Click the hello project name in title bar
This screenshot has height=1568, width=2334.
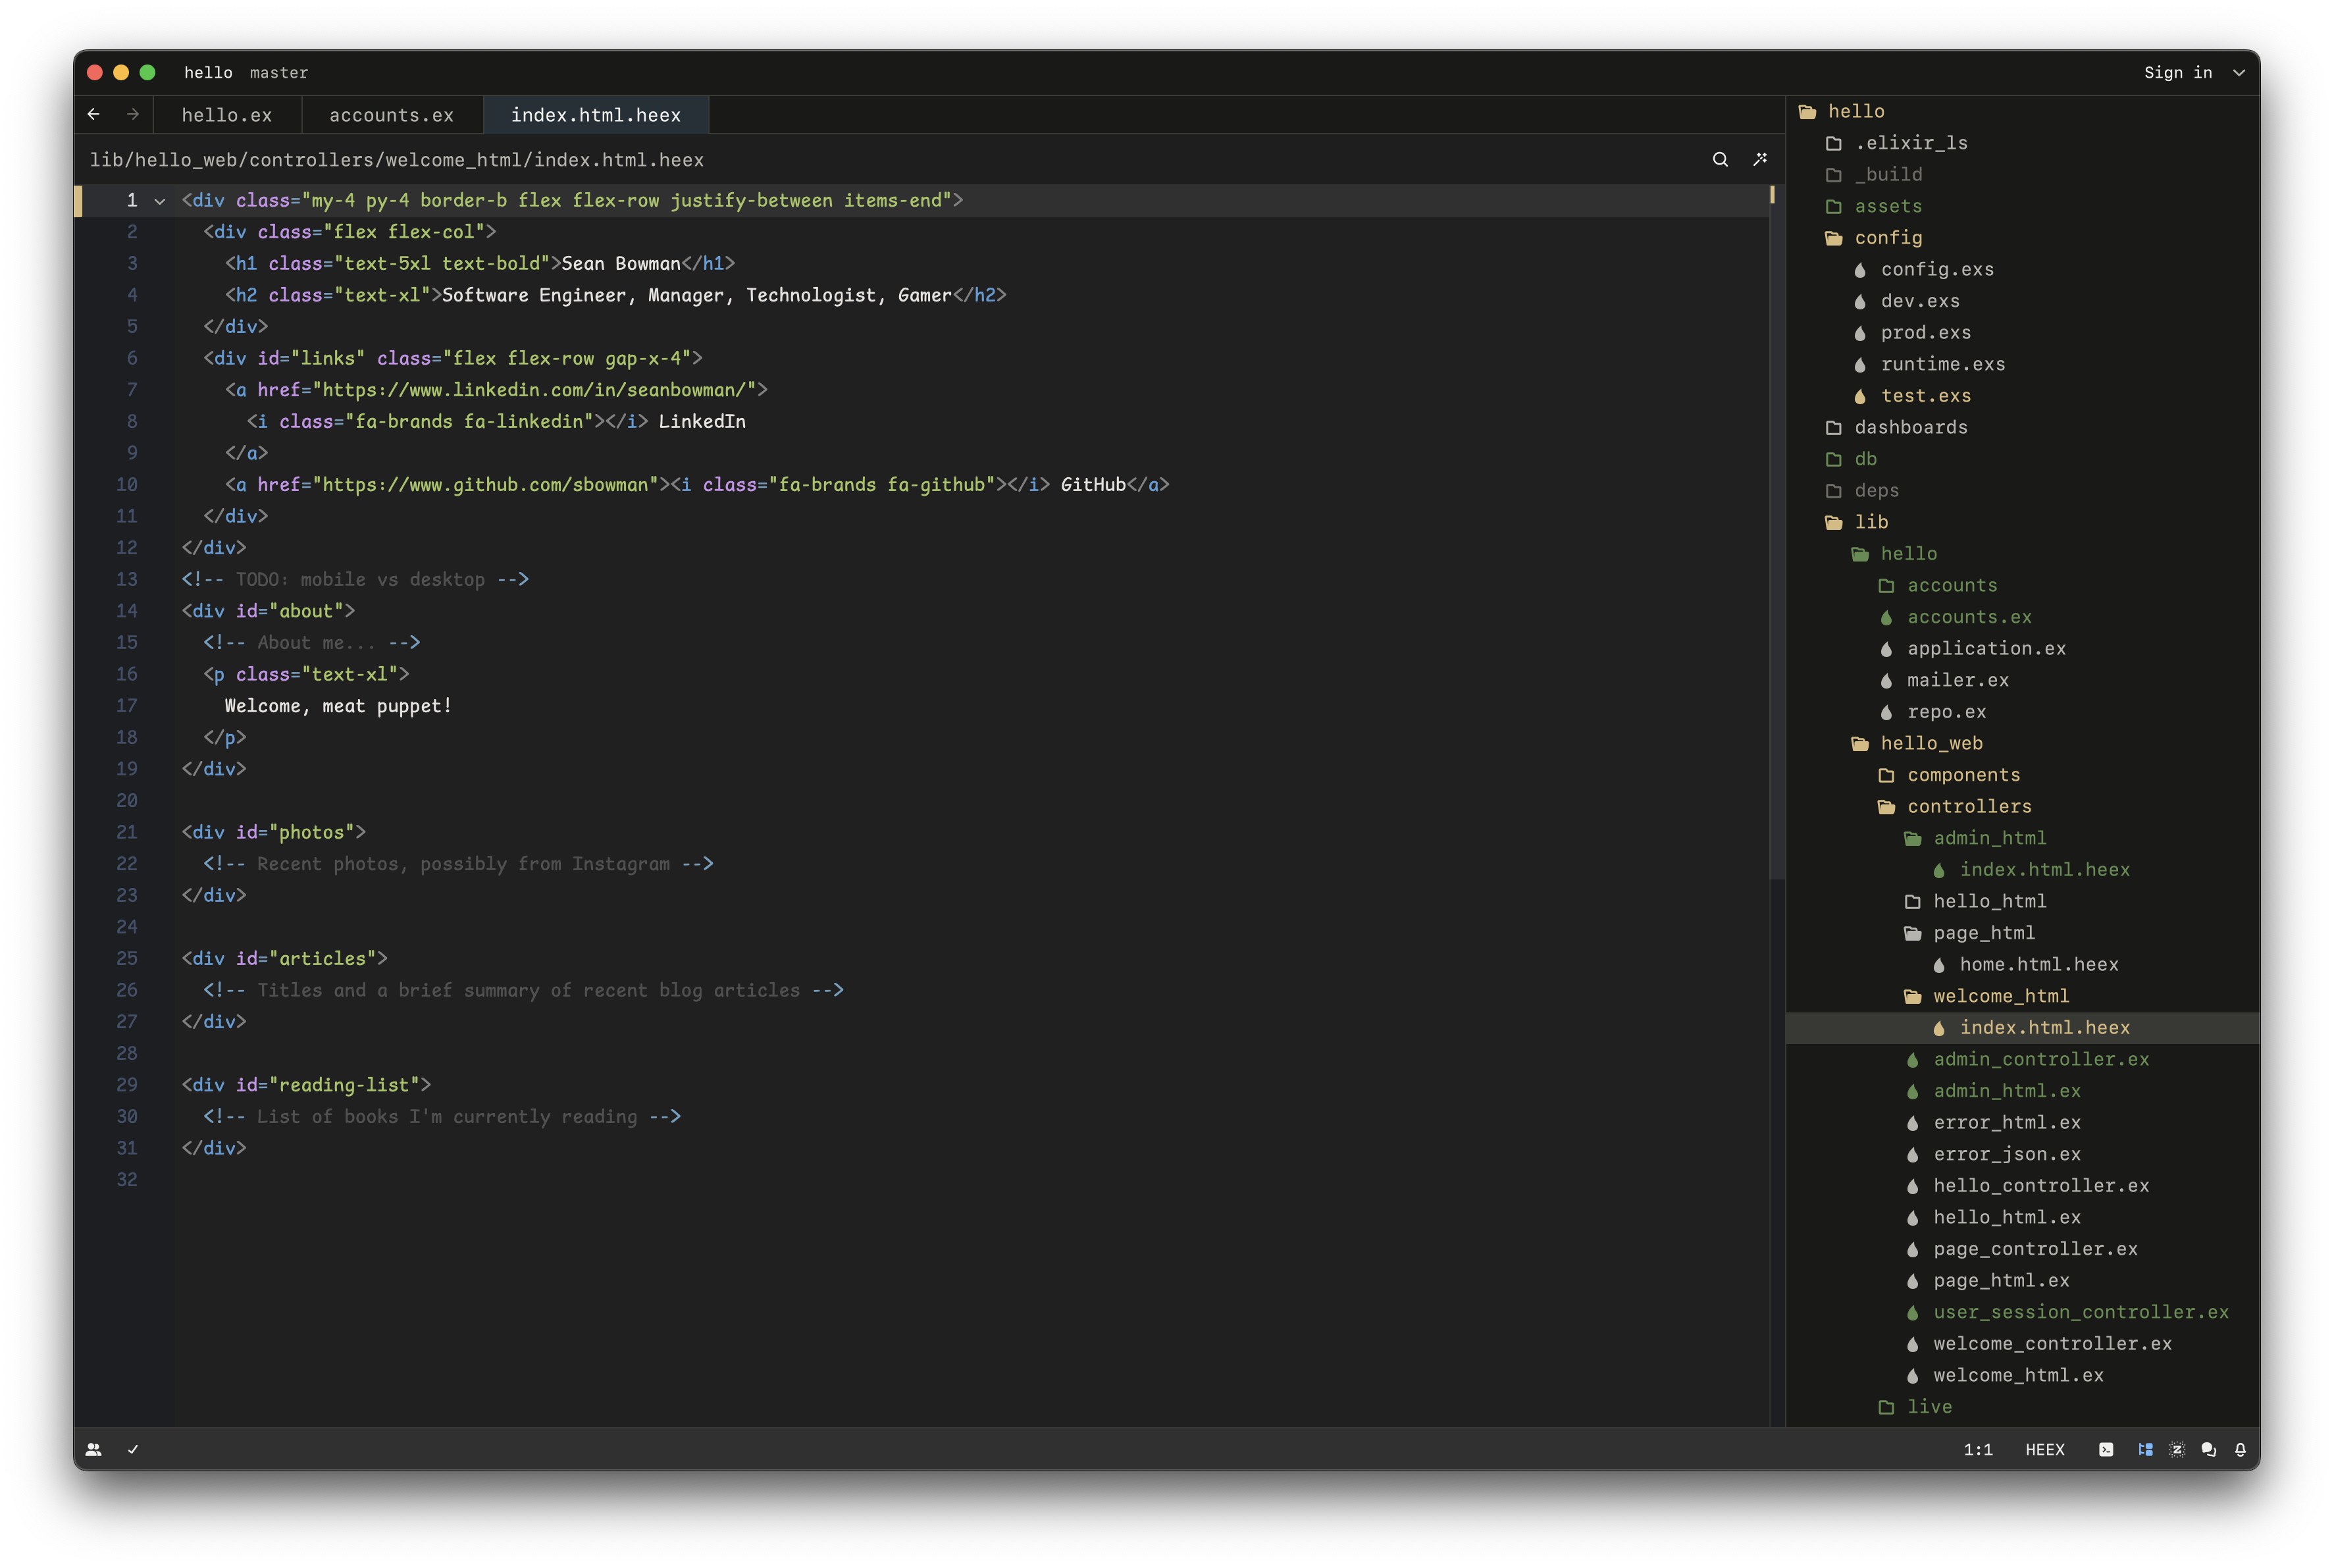point(208,72)
